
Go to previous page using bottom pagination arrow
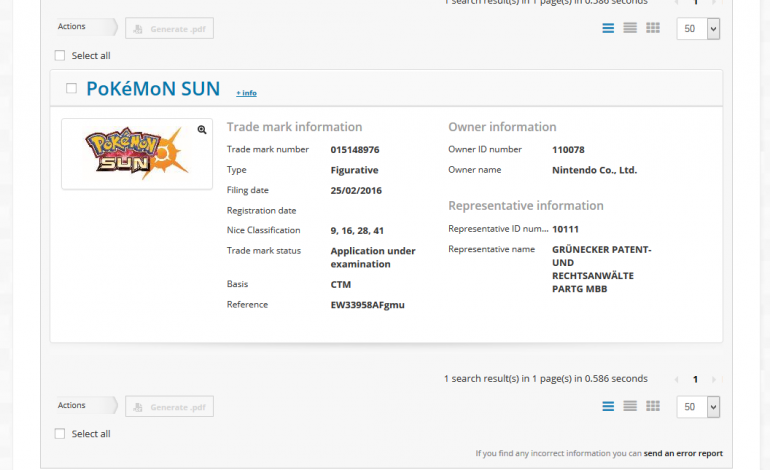point(677,380)
